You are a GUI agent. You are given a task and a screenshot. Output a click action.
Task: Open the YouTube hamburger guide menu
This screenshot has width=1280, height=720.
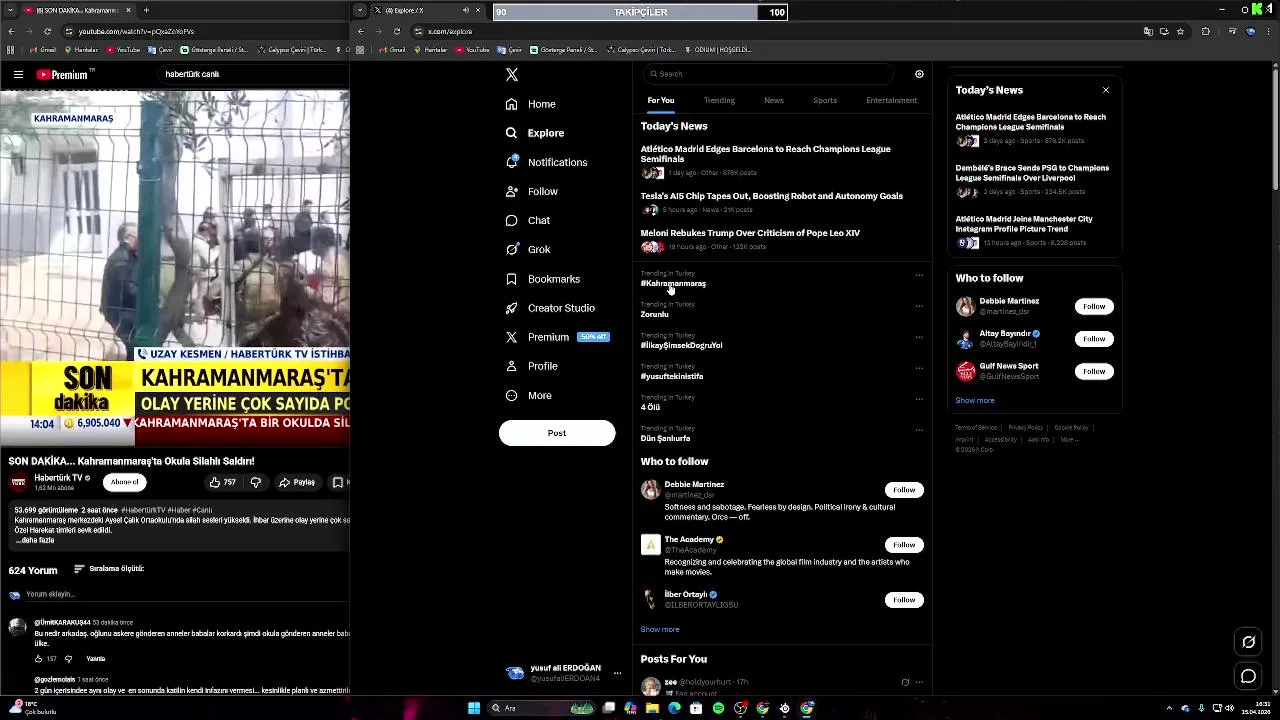pos(18,74)
